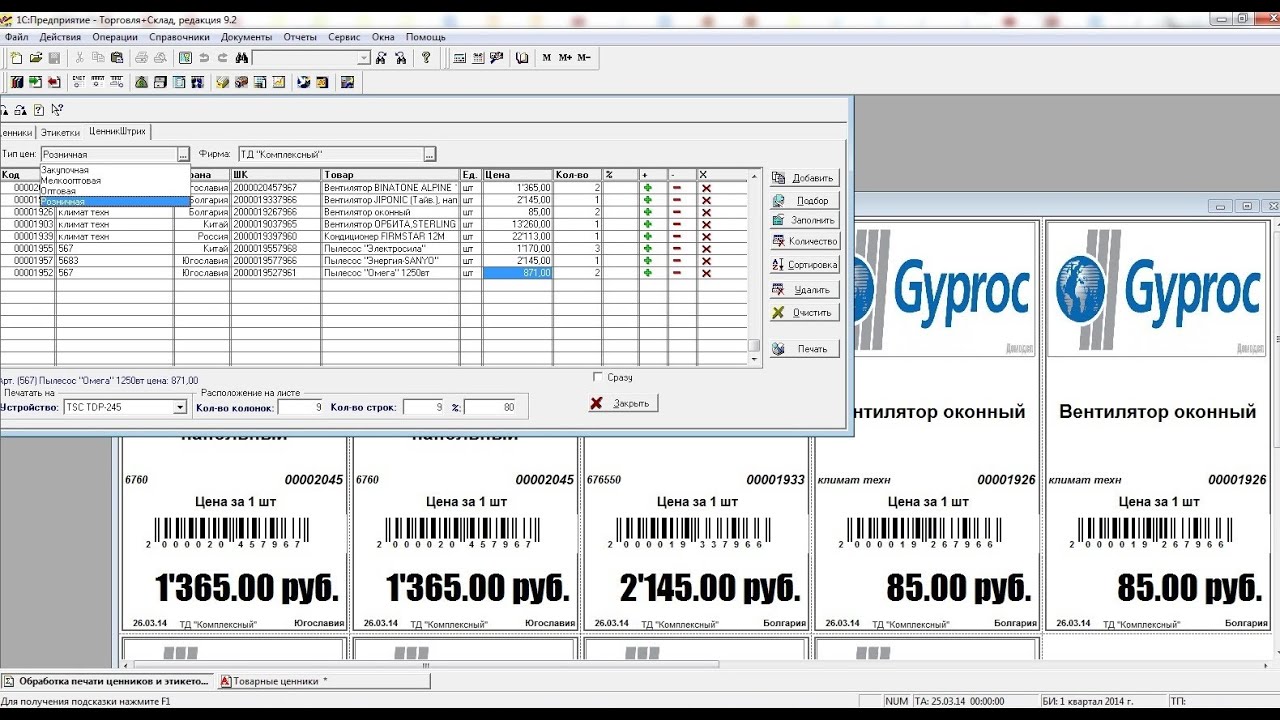Select the highlighted price cell 871,00
1280x720 pixels.
tap(518, 272)
